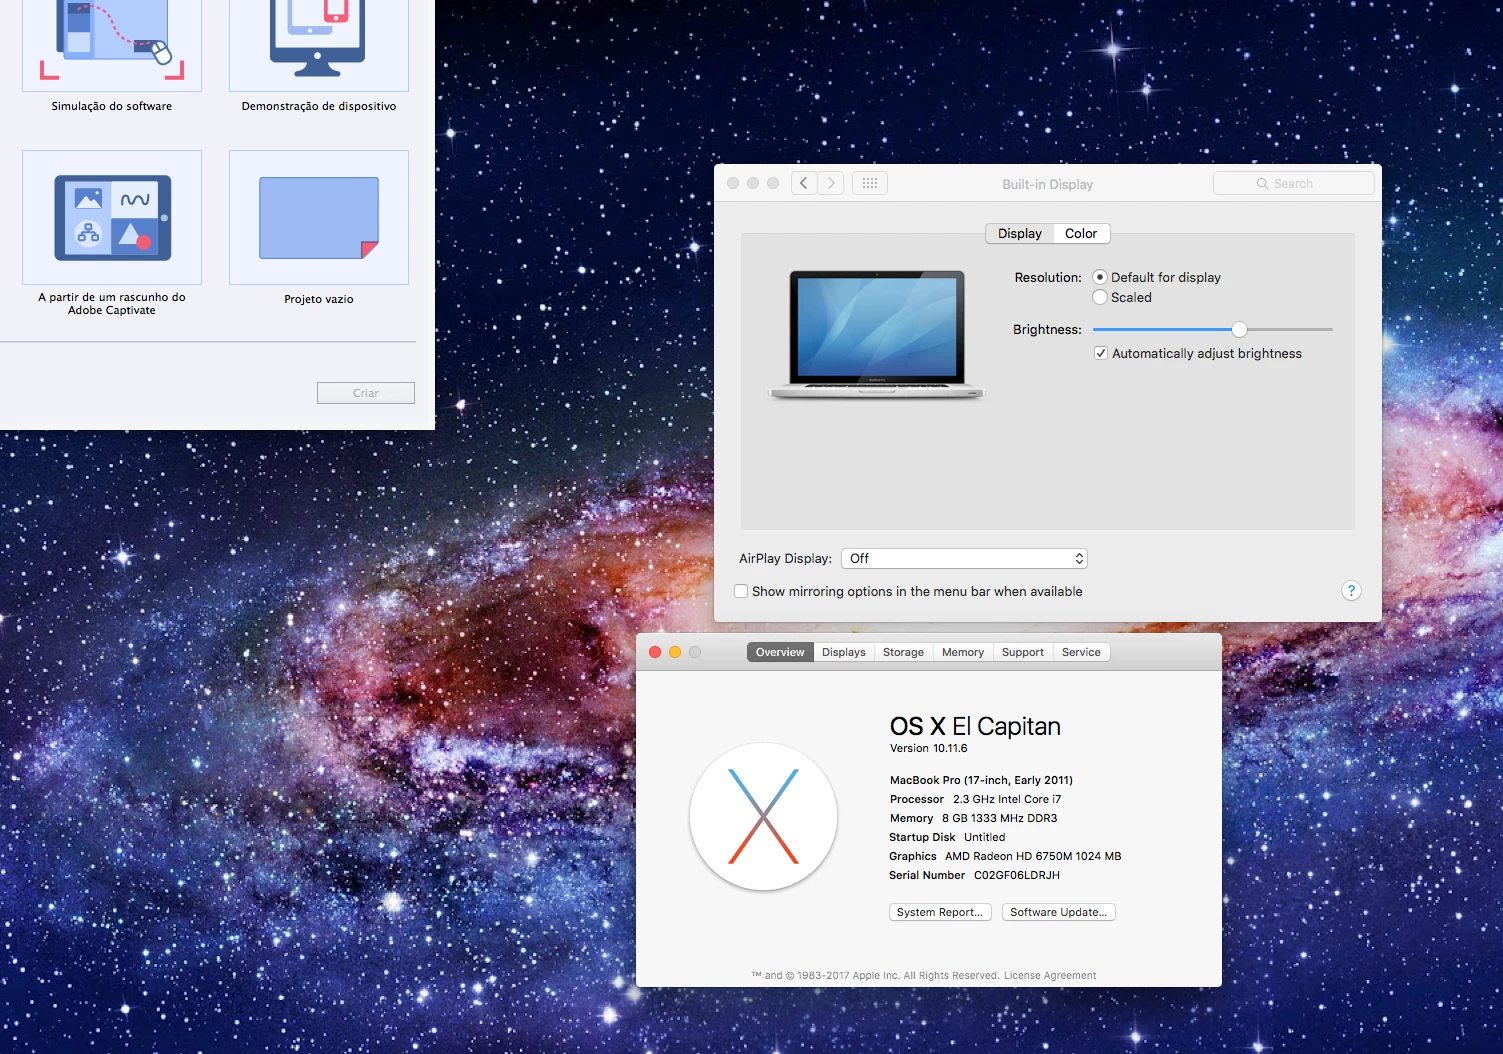Click Version 10.11.6 text

929,748
